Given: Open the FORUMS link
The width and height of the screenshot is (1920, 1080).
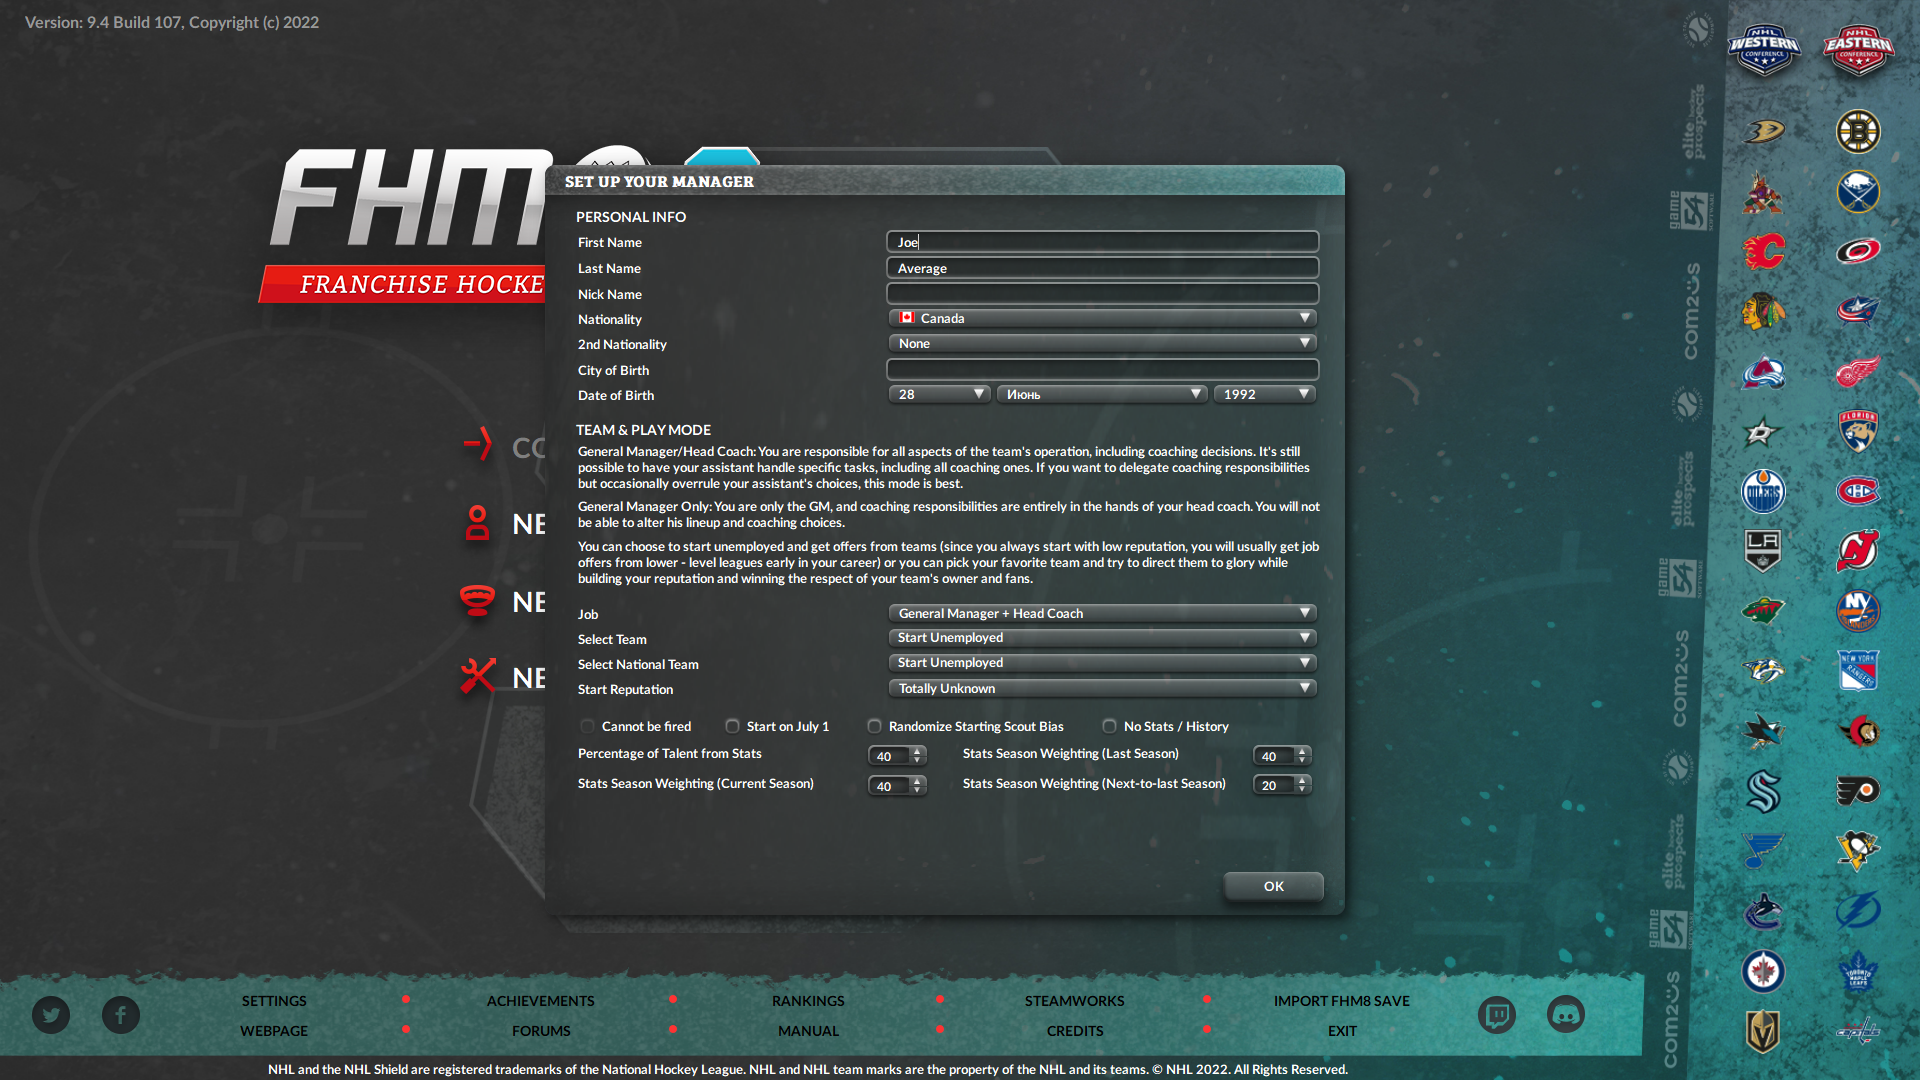Looking at the screenshot, I should click(541, 1031).
